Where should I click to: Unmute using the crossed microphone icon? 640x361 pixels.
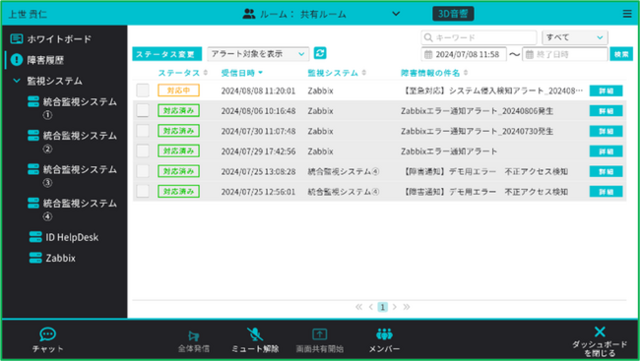255,334
